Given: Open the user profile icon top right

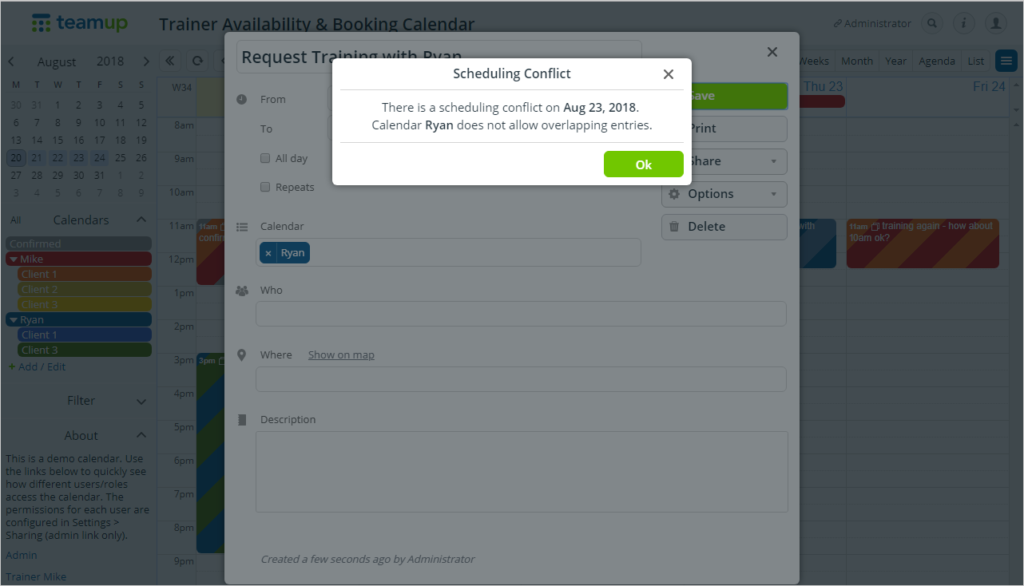Looking at the screenshot, I should (997, 22).
